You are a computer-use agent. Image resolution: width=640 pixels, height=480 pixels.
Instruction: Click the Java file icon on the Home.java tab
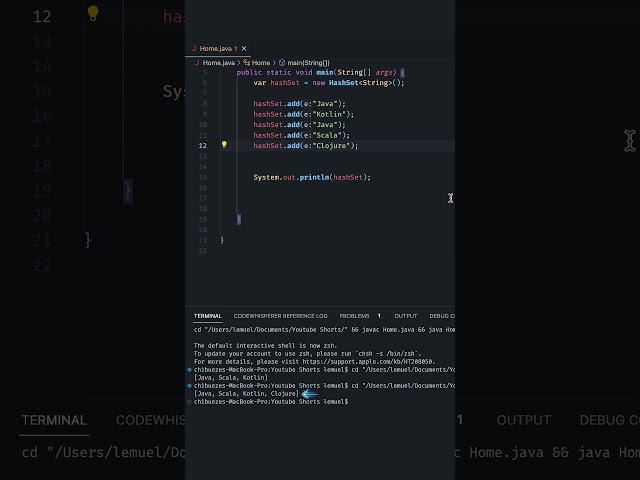click(195, 48)
